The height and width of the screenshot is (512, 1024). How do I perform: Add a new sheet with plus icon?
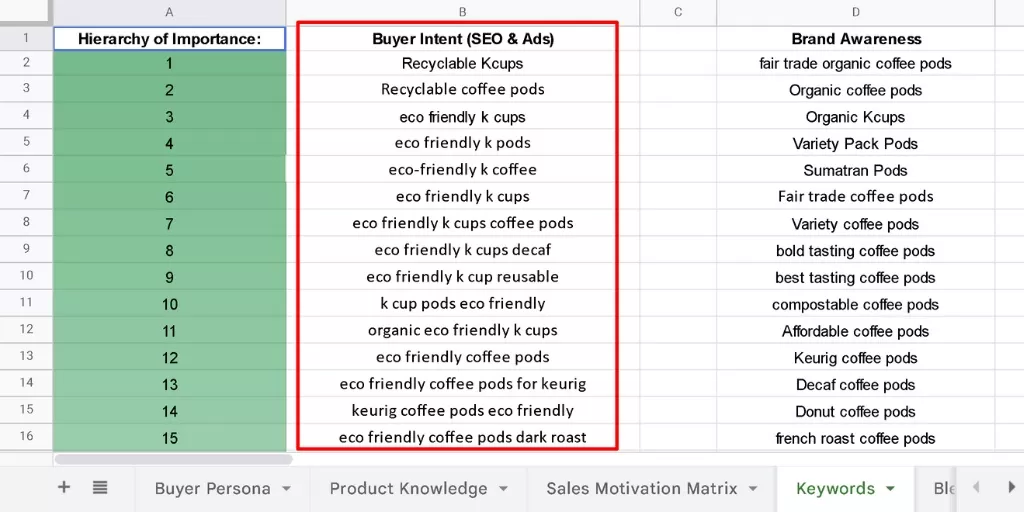(63, 487)
